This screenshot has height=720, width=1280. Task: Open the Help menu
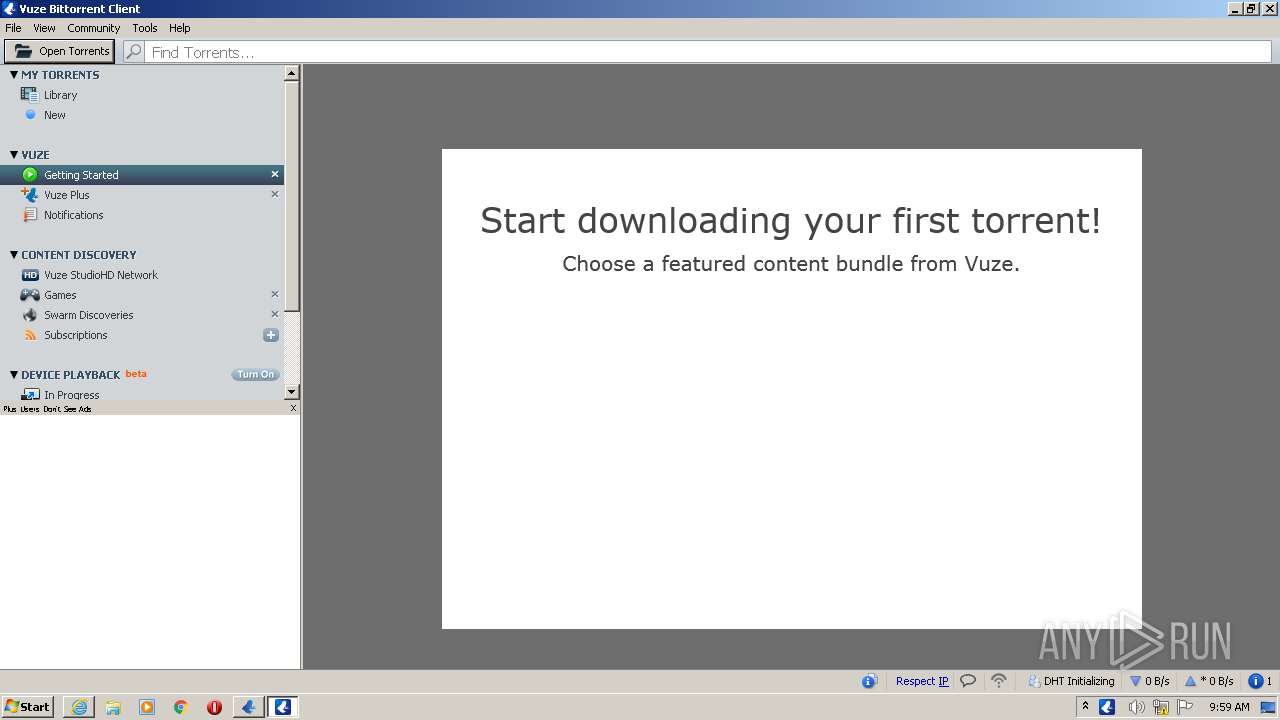pos(180,28)
